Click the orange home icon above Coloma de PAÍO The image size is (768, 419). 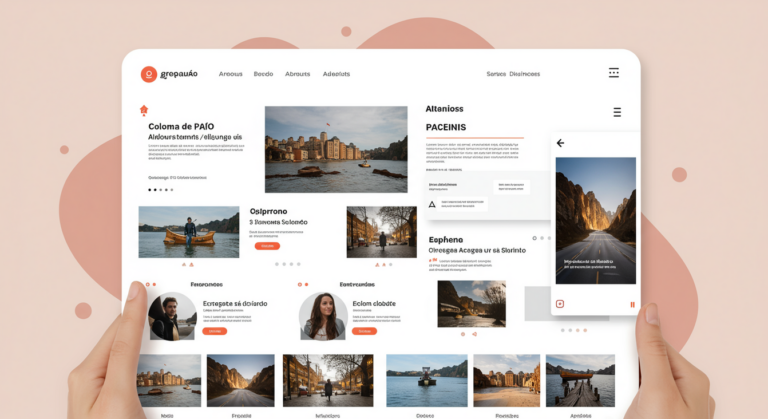(x=144, y=110)
